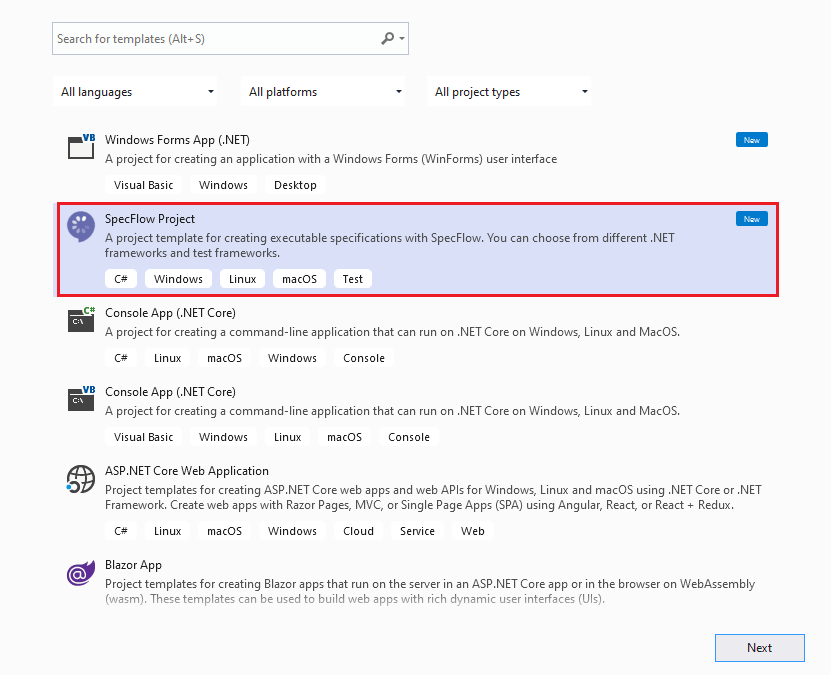Click the ASP.NET Core globe icon
This screenshot has height=675, width=831.
click(81, 479)
